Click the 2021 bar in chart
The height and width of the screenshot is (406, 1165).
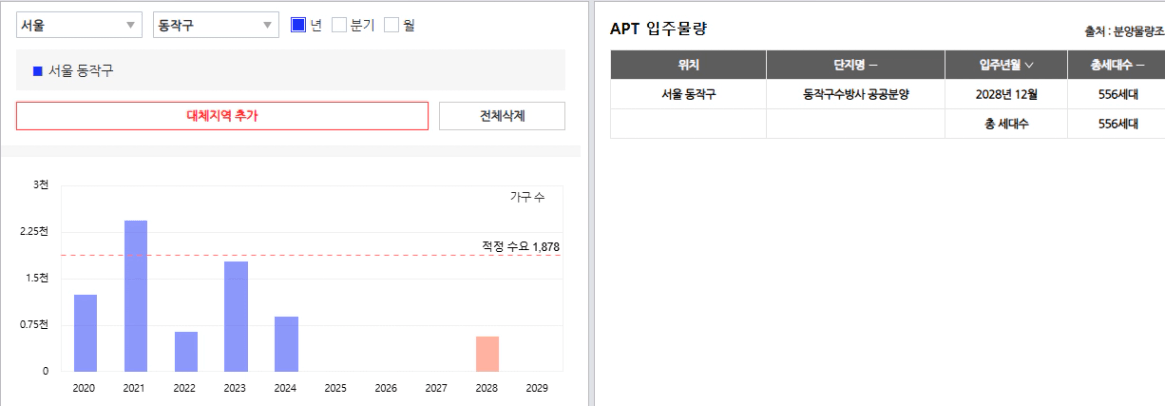click(x=136, y=296)
